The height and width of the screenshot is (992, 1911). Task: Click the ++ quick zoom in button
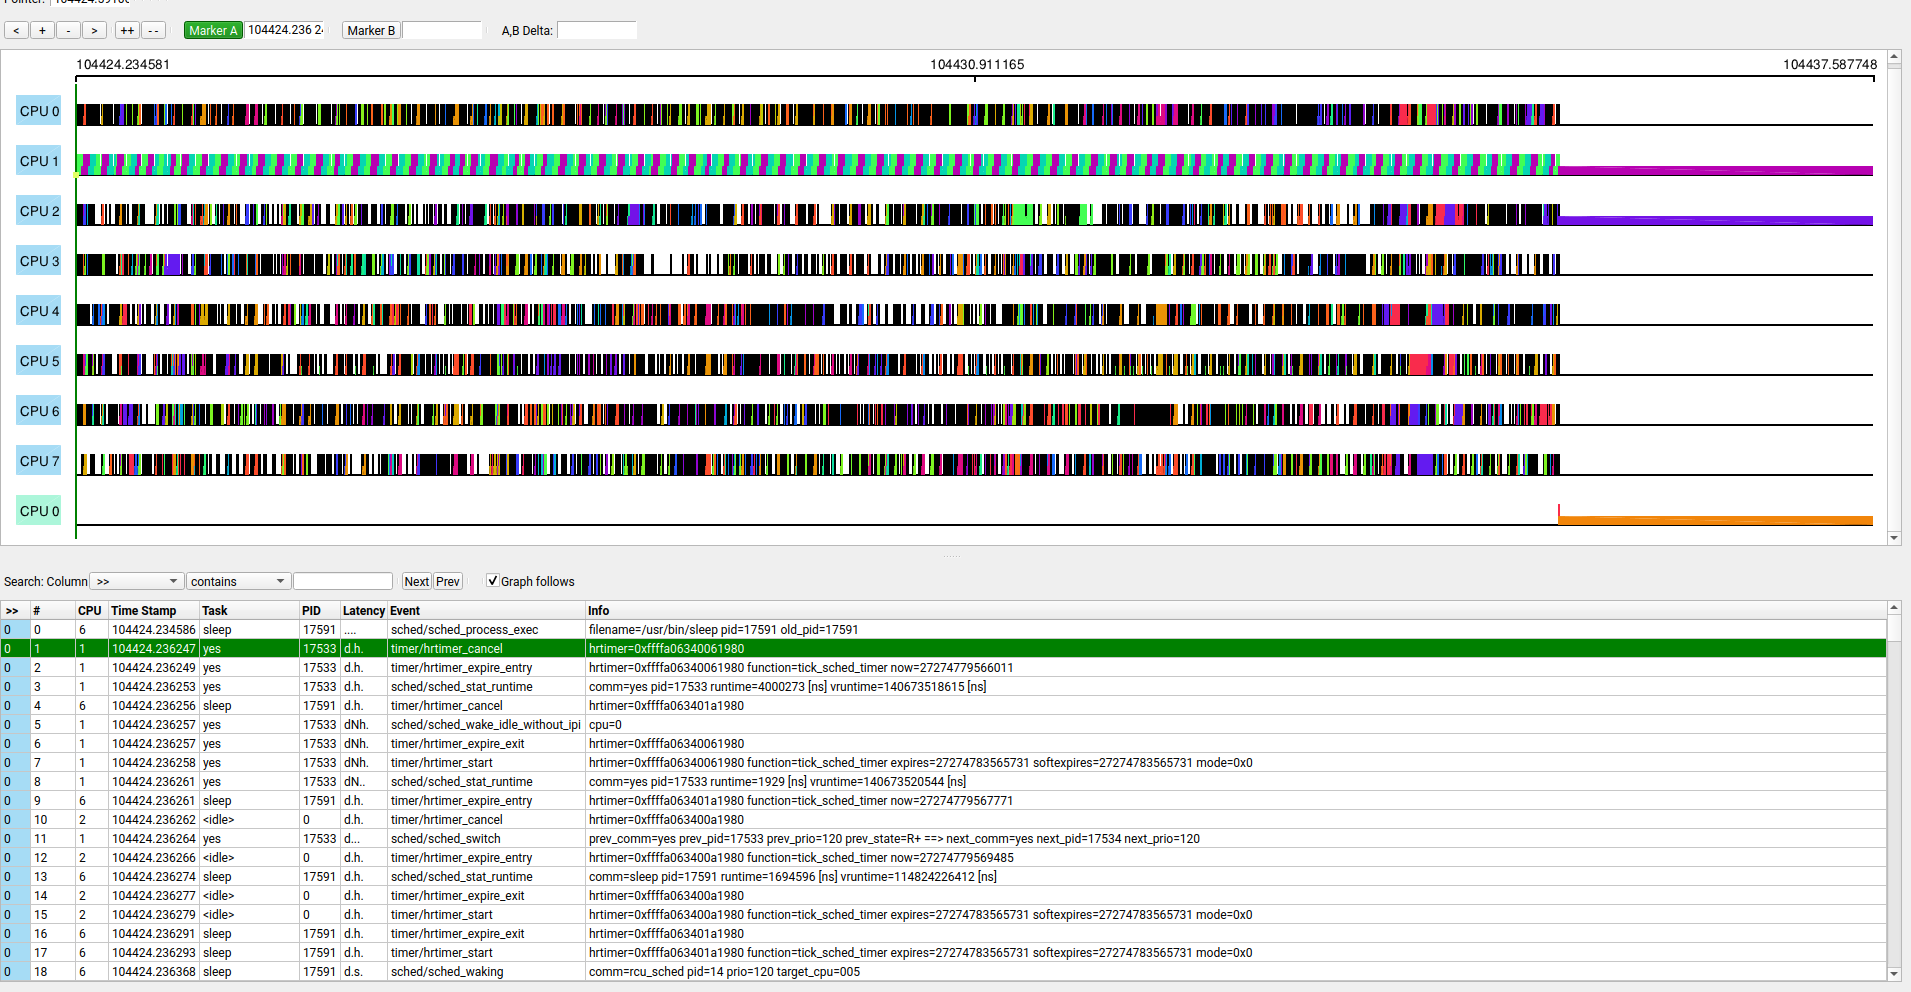[x=127, y=31]
